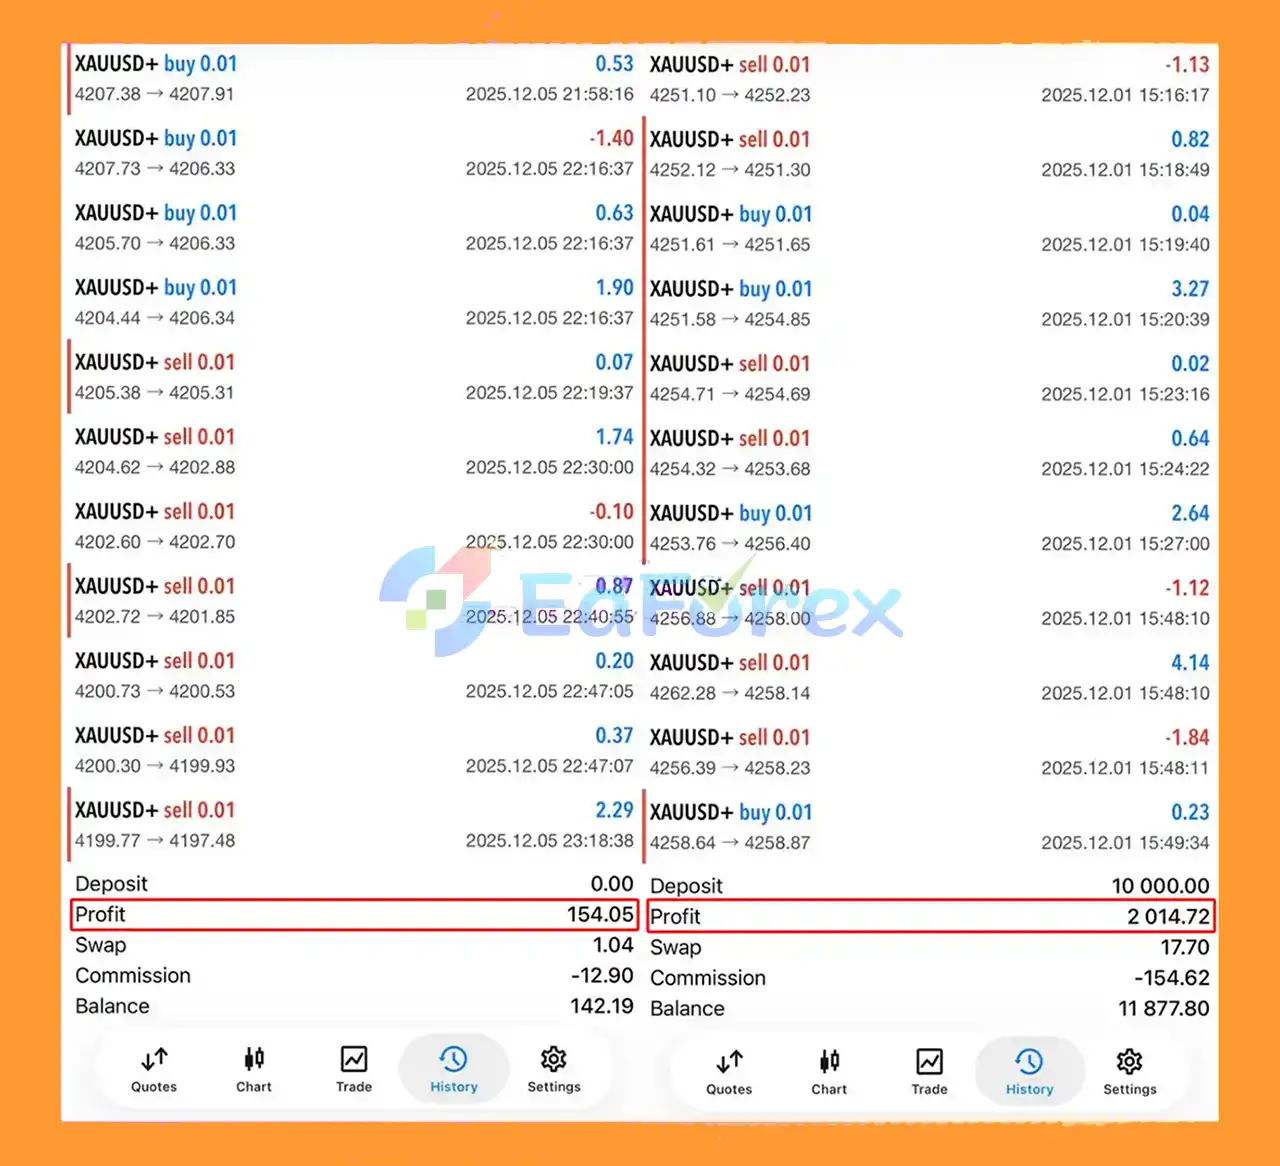Tap buy trade with -1.40 loss
1280x1166 pixels.
coord(354,153)
